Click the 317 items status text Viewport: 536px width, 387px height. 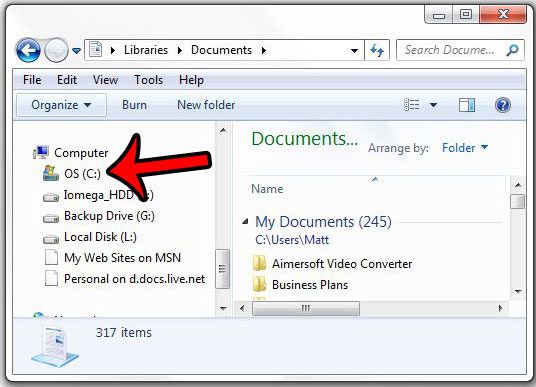click(x=123, y=332)
